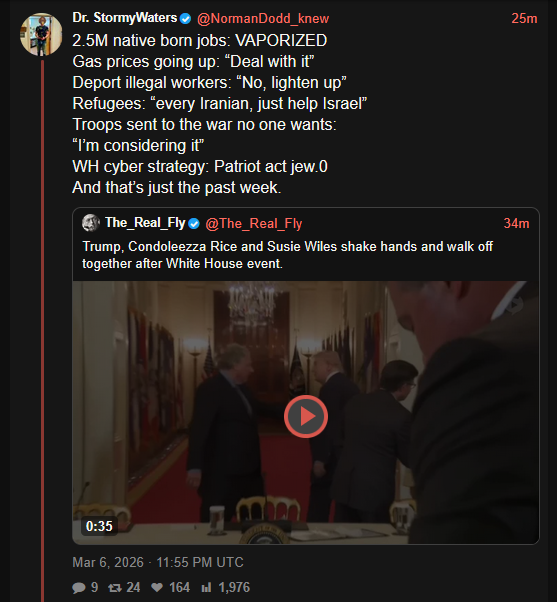Click the 0:35 video duration badge
The height and width of the screenshot is (602, 557).
(x=99, y=526)
